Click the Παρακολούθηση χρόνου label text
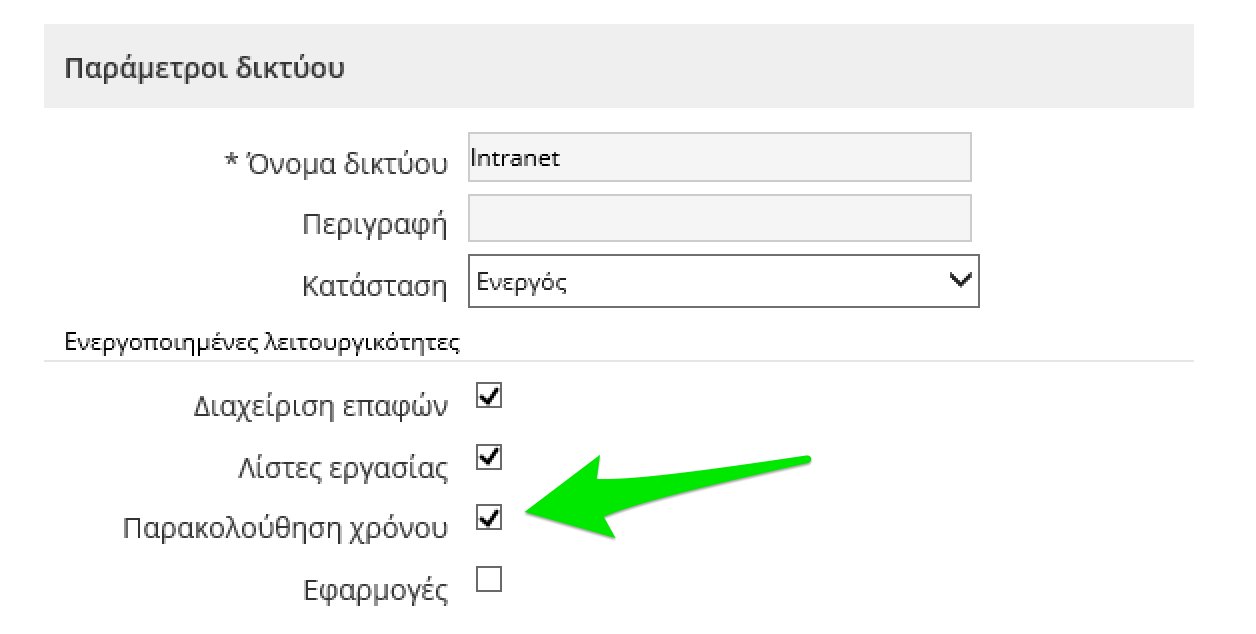 pyautogui.click(x=285, y=527)
